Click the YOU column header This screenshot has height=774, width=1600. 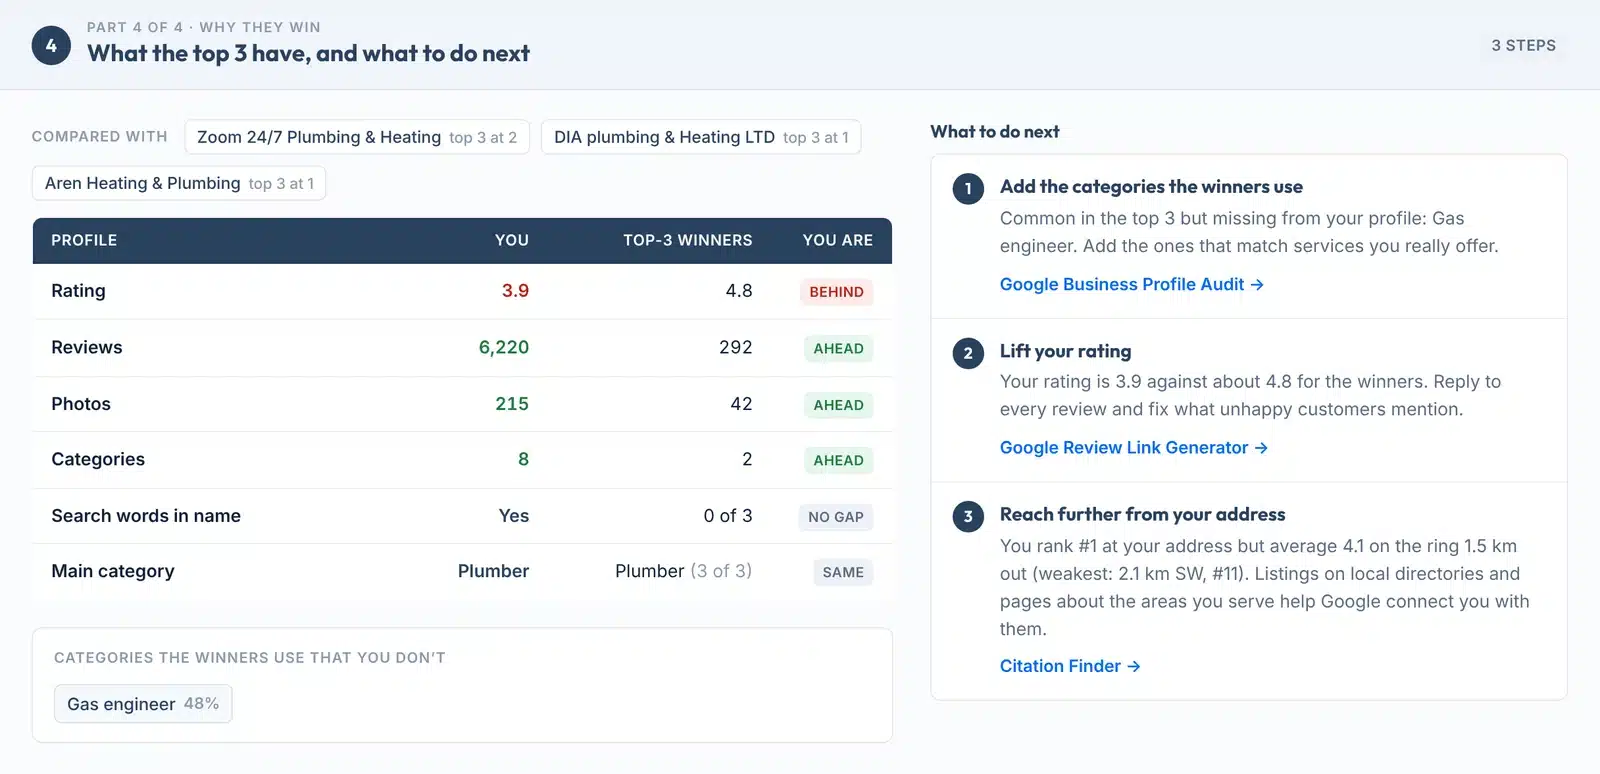tap(512, 240)
